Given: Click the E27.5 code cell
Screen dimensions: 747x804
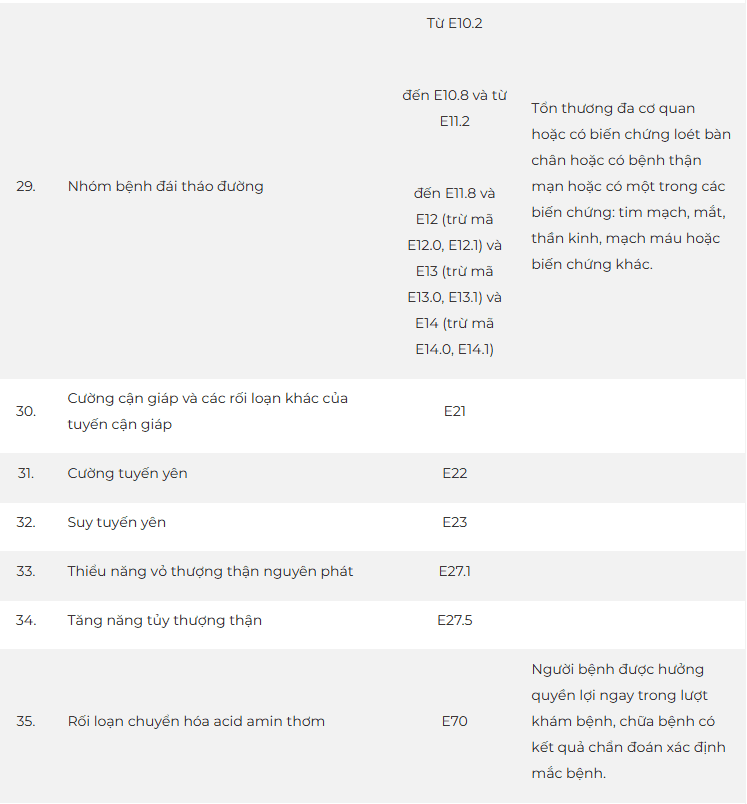Looking at the screenshot, I should coord(454,620).
